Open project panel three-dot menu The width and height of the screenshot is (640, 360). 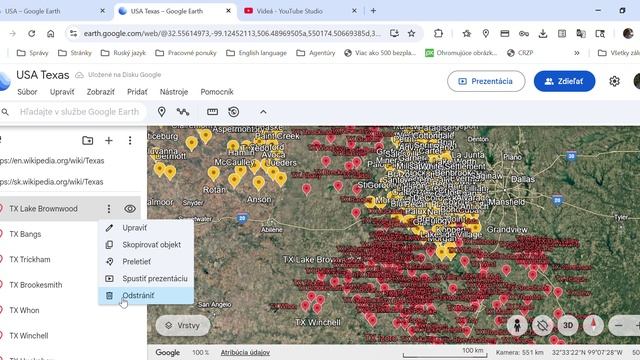130,140
